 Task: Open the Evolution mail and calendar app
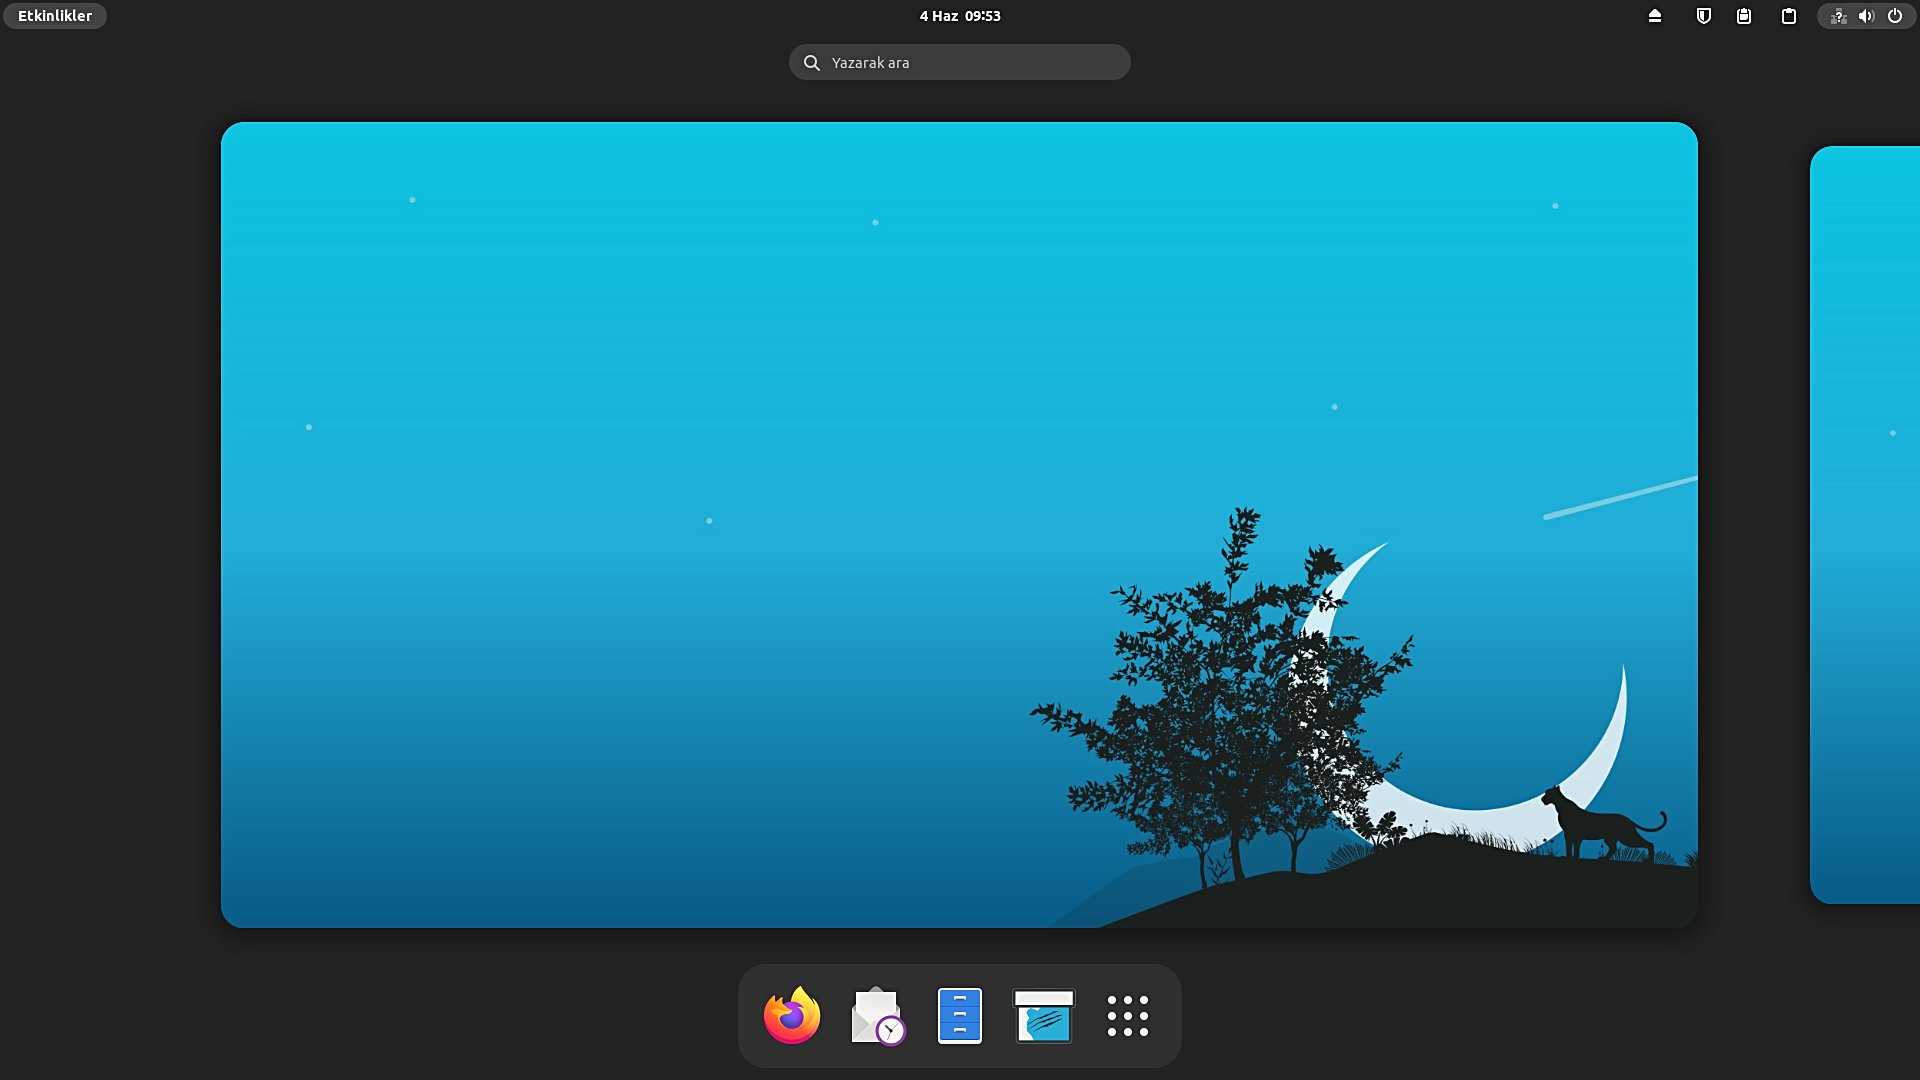click(x=876, y=1016)
